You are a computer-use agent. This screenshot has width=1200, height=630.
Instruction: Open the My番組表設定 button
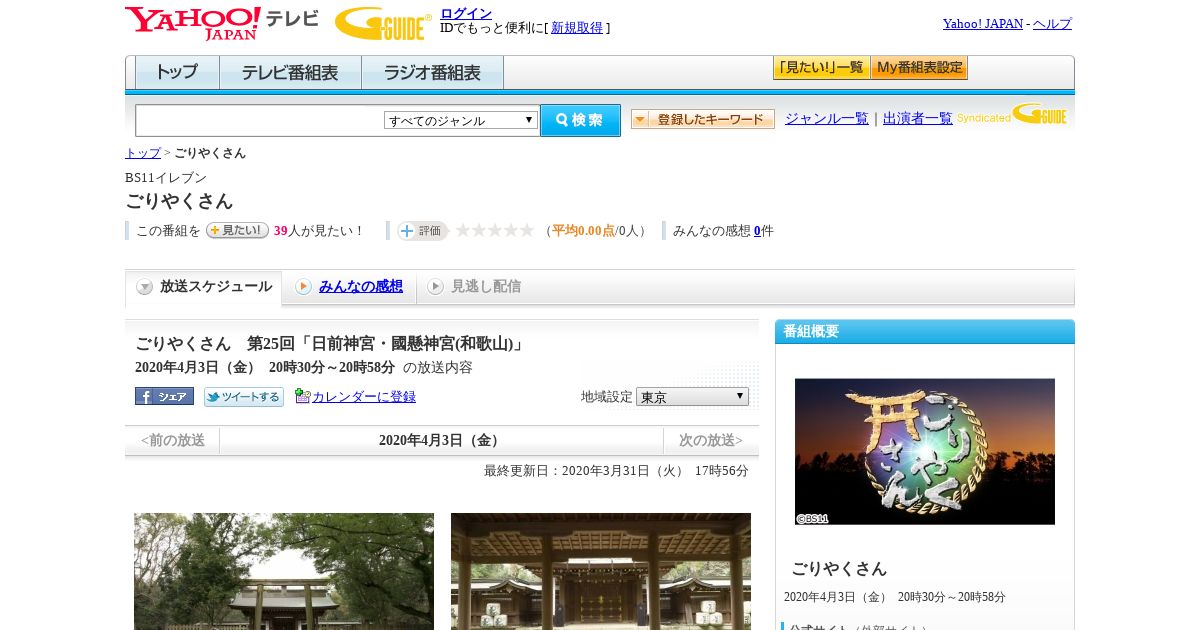click(919, 68)
